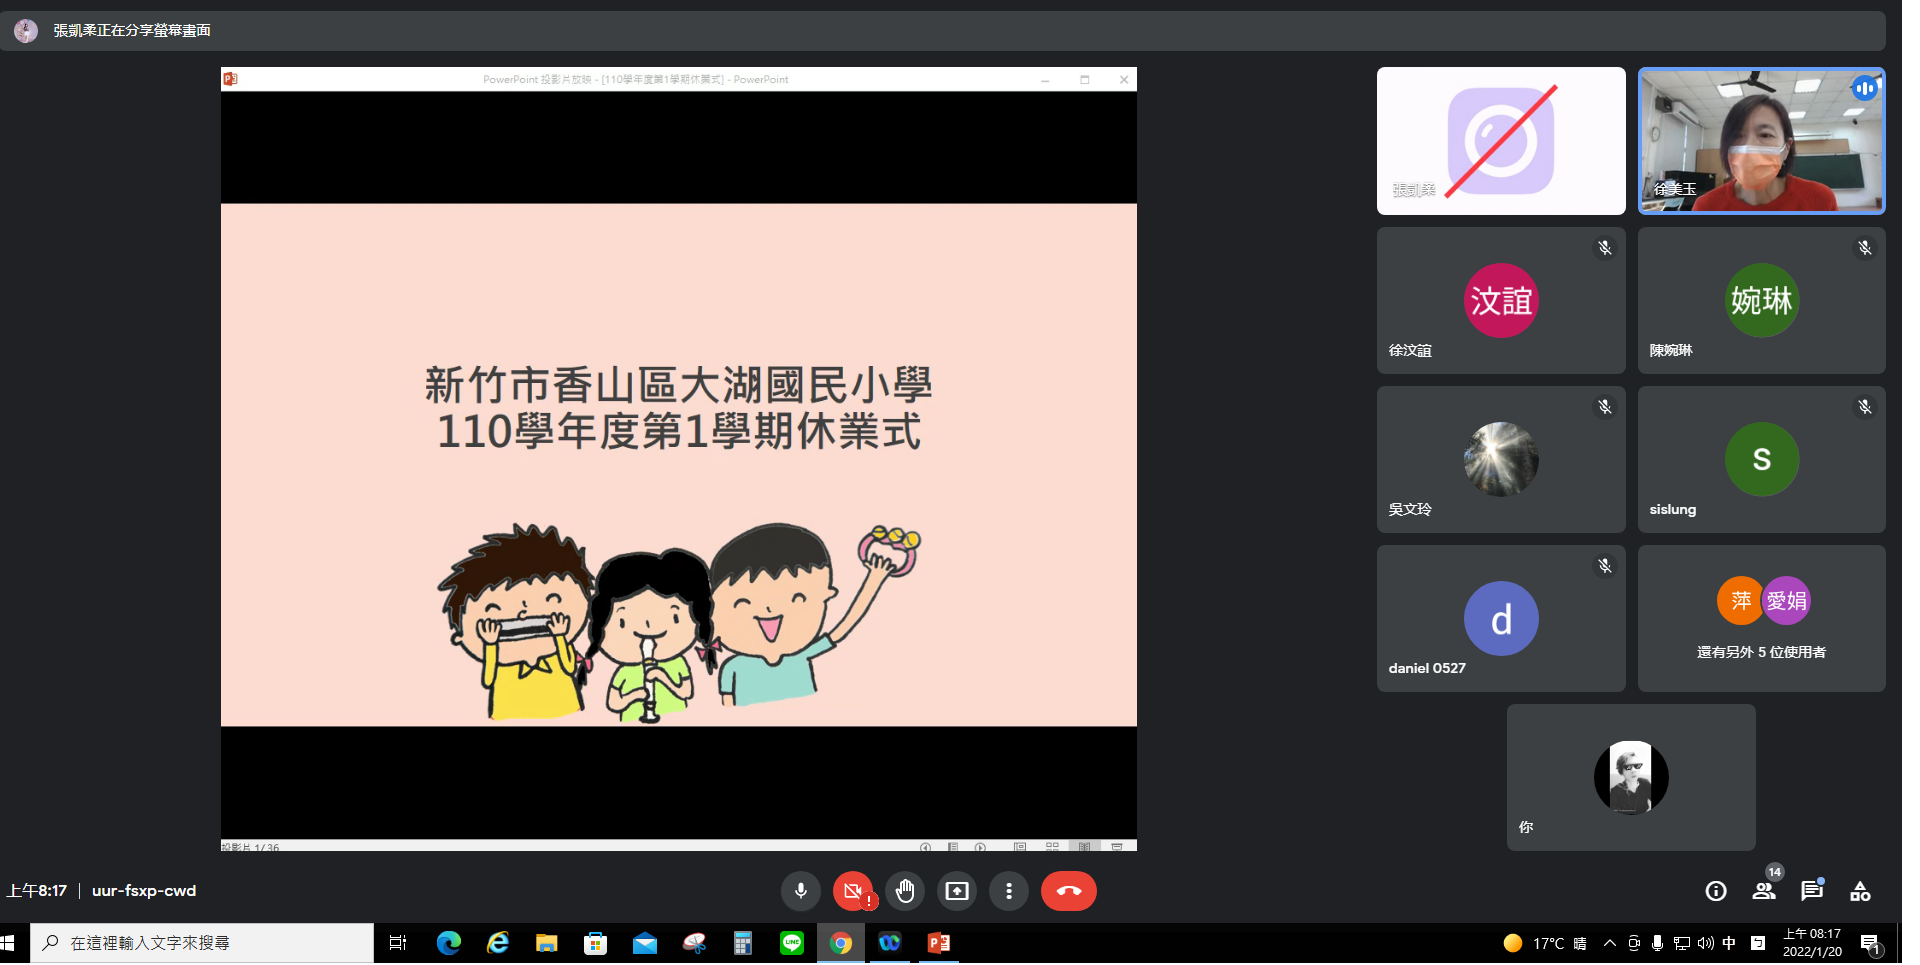1920x965 pixels.
Task: Open the tile showing 5 other users
Action: tap(1761, 618)
